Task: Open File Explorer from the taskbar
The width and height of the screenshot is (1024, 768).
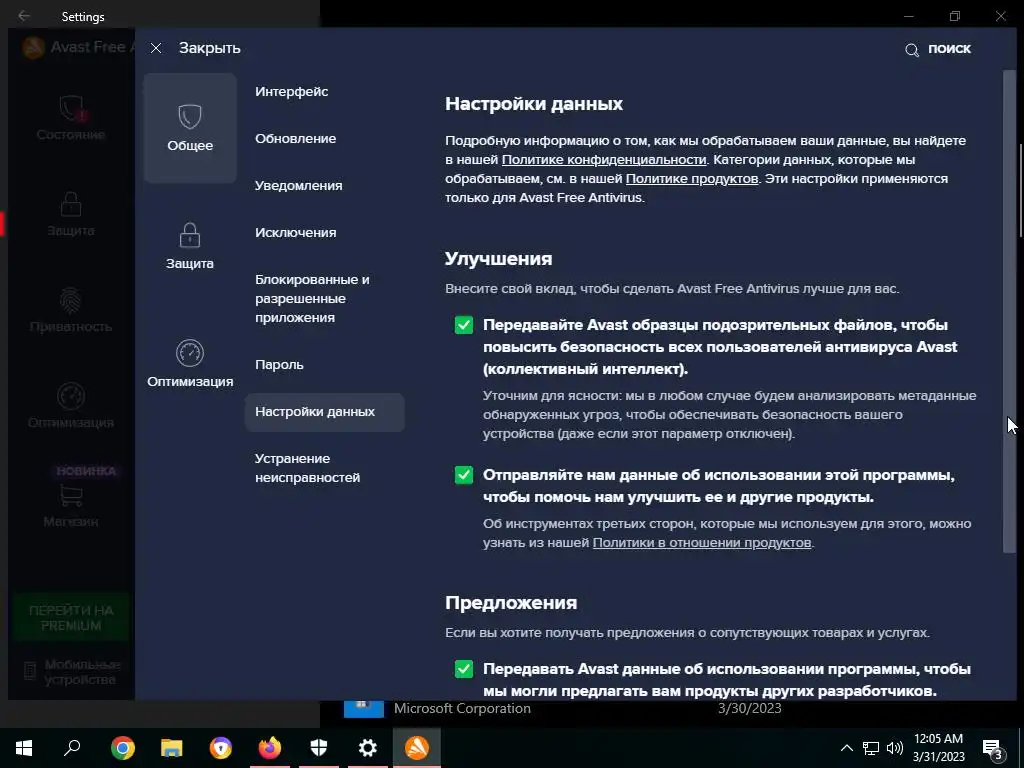Action: [172, 748]
